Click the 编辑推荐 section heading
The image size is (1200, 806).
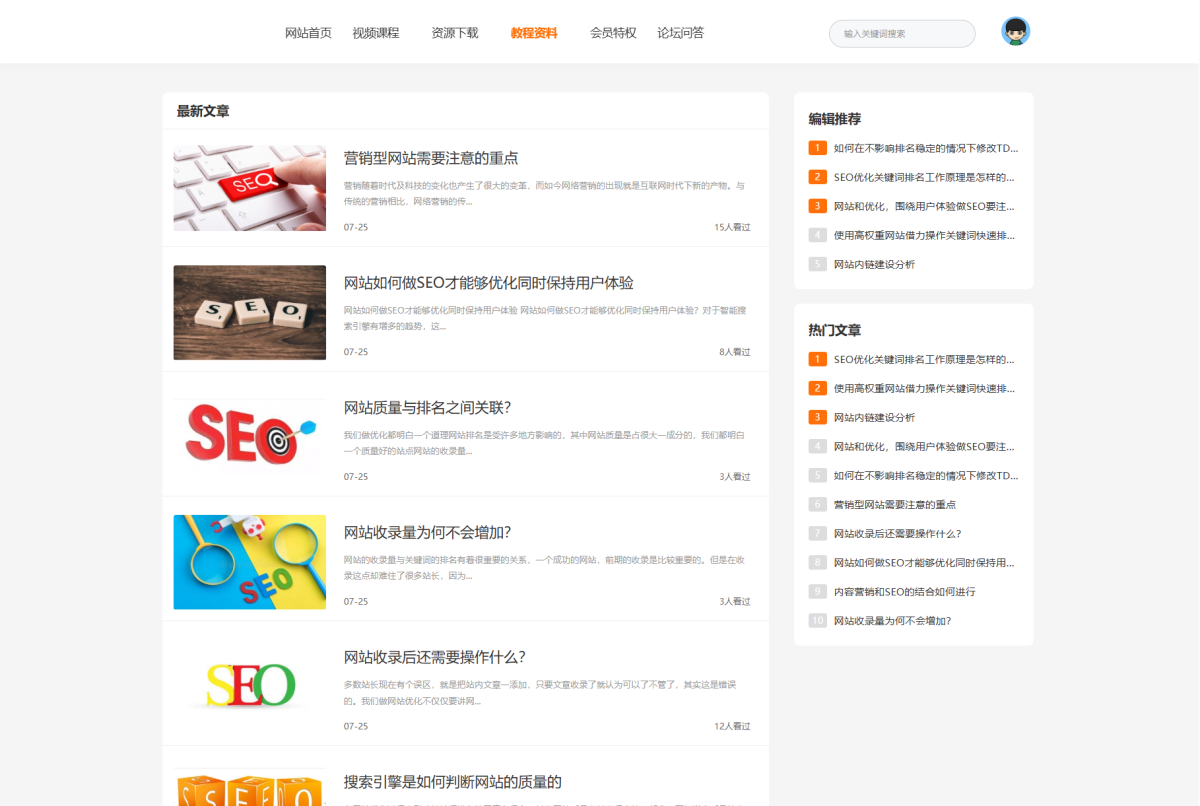(x=835, y=119)
